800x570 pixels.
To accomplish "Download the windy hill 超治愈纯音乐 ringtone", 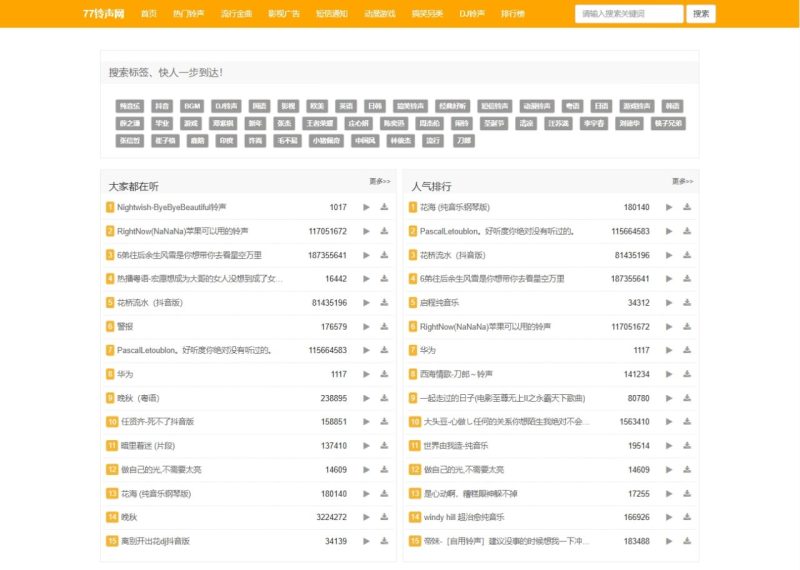I will [x=687, y=517].
